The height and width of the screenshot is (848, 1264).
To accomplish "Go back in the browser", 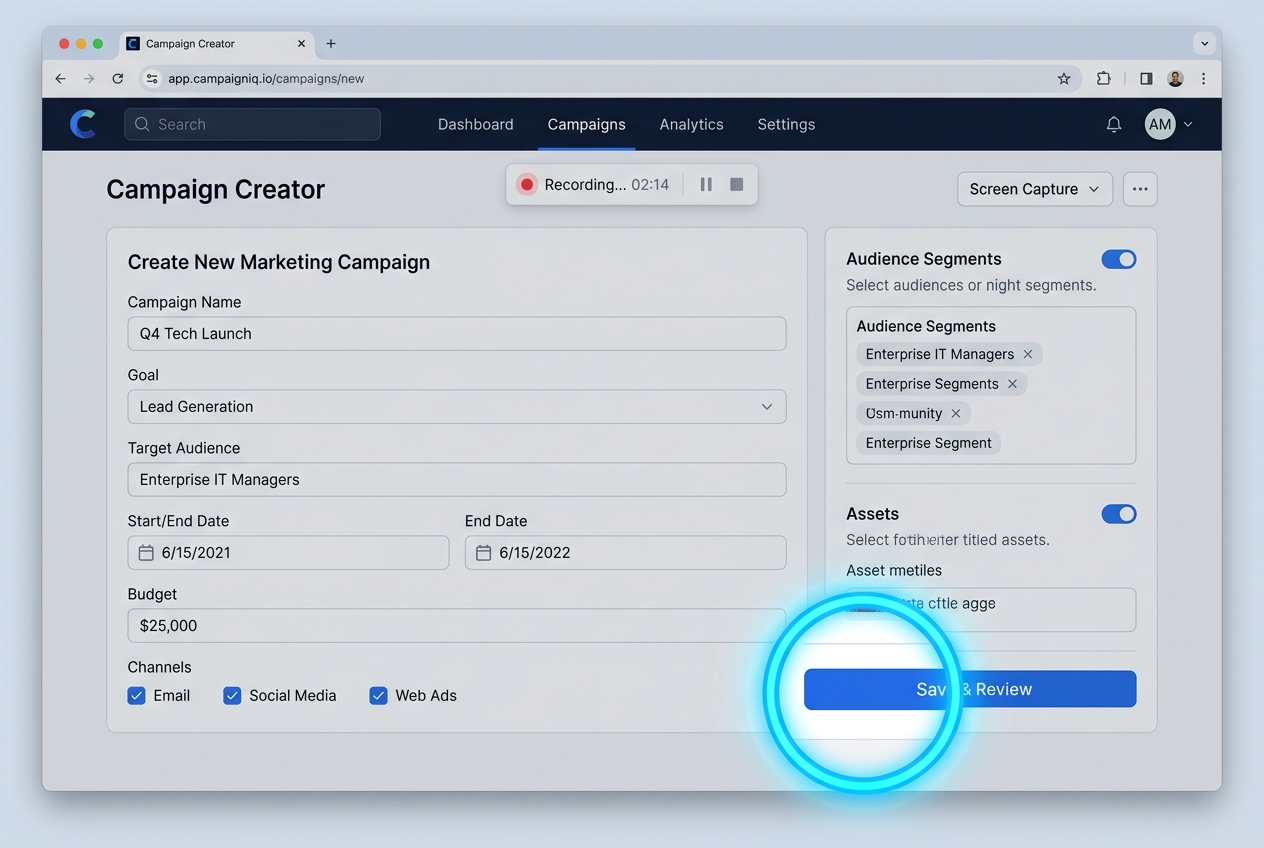I will [x=61, y=79].
